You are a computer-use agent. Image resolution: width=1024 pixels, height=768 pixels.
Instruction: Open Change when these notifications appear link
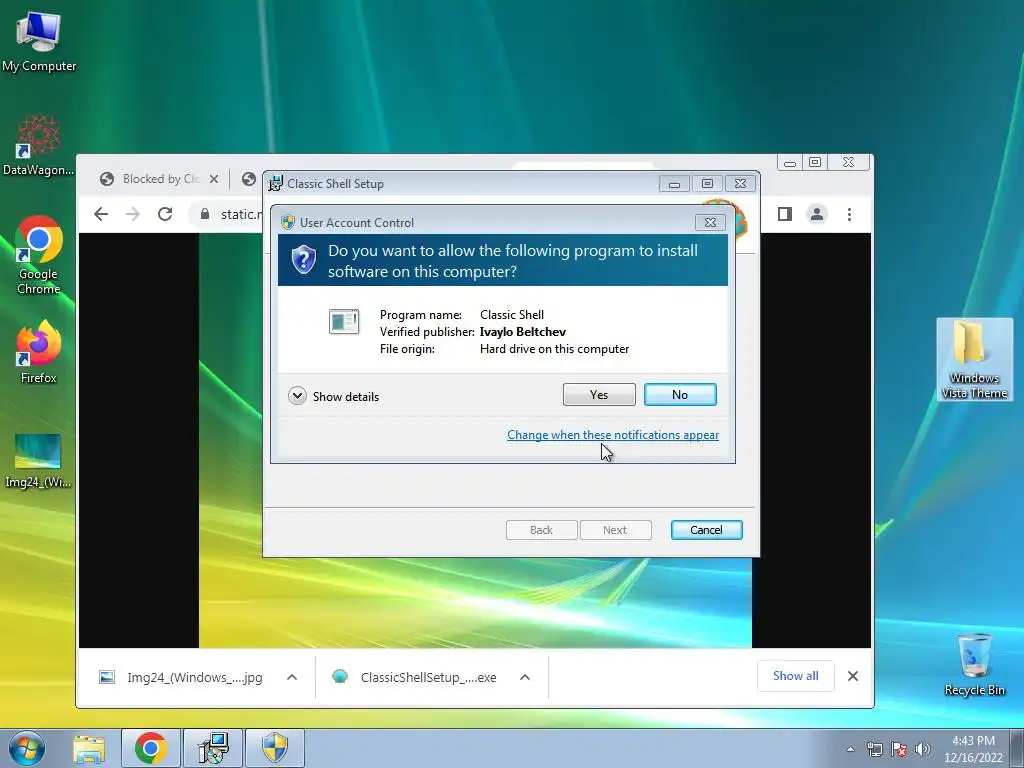tap(613, 435)
